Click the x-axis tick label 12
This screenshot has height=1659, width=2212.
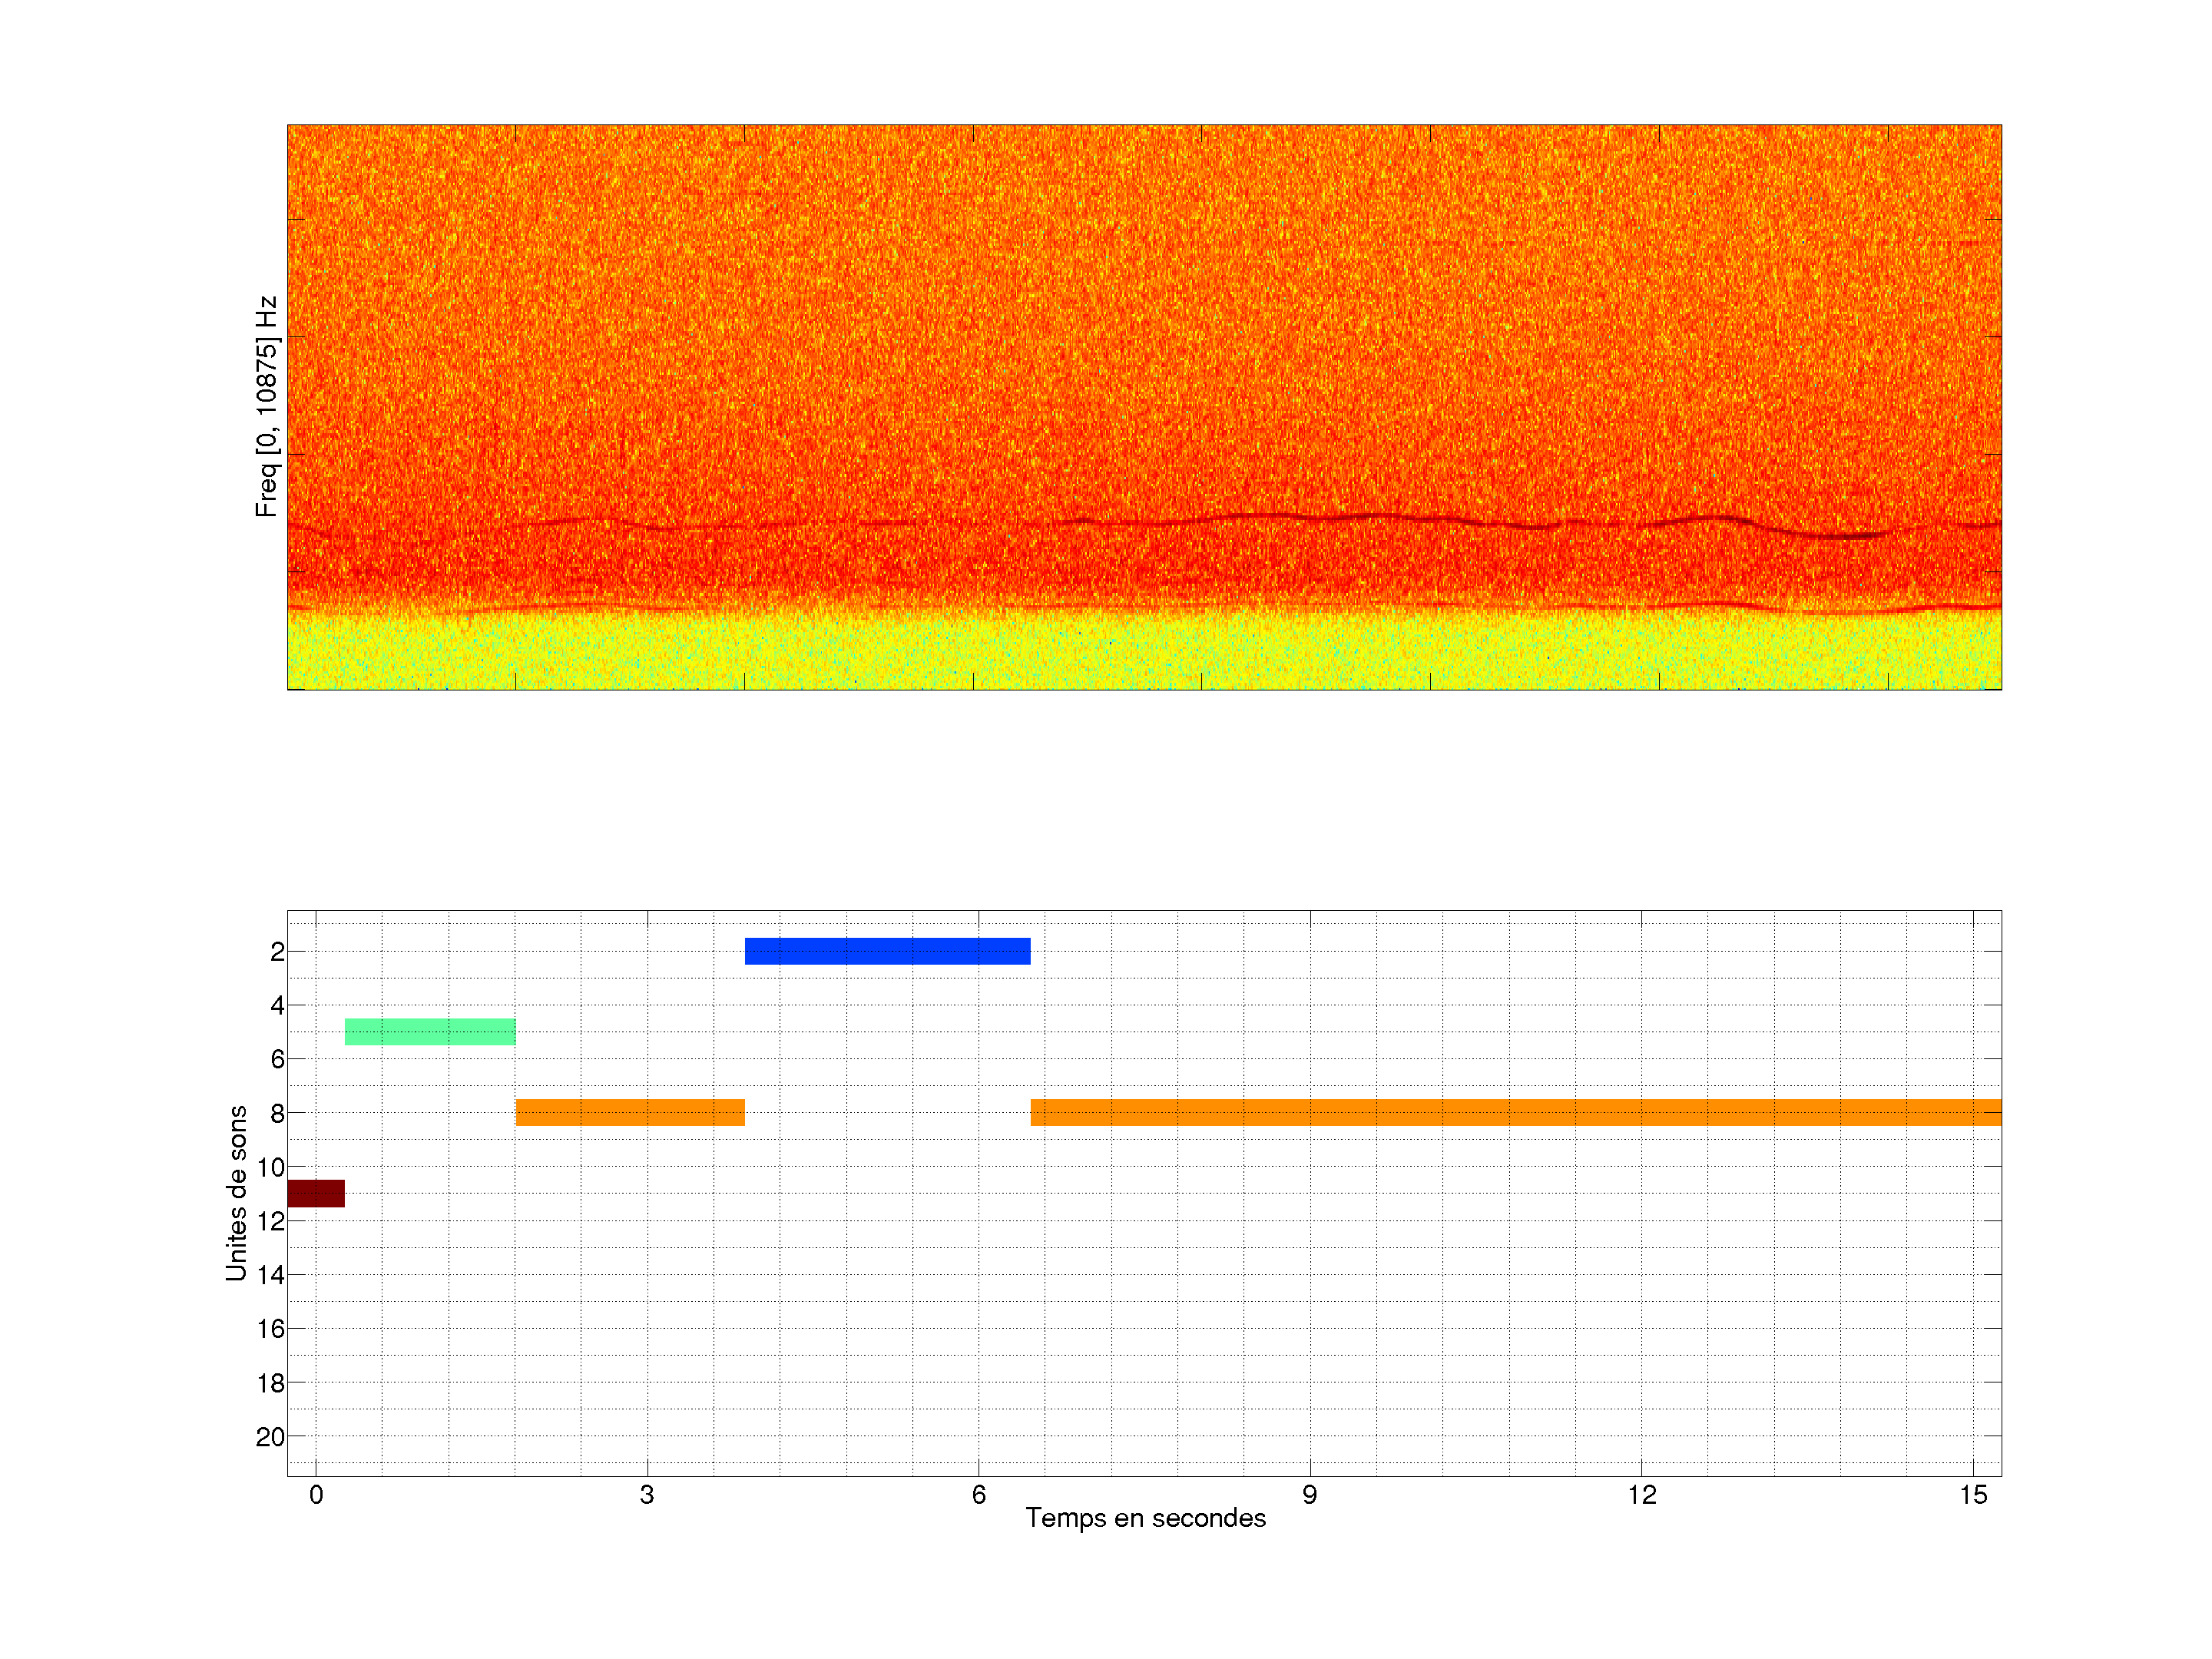(1641, 1495)
